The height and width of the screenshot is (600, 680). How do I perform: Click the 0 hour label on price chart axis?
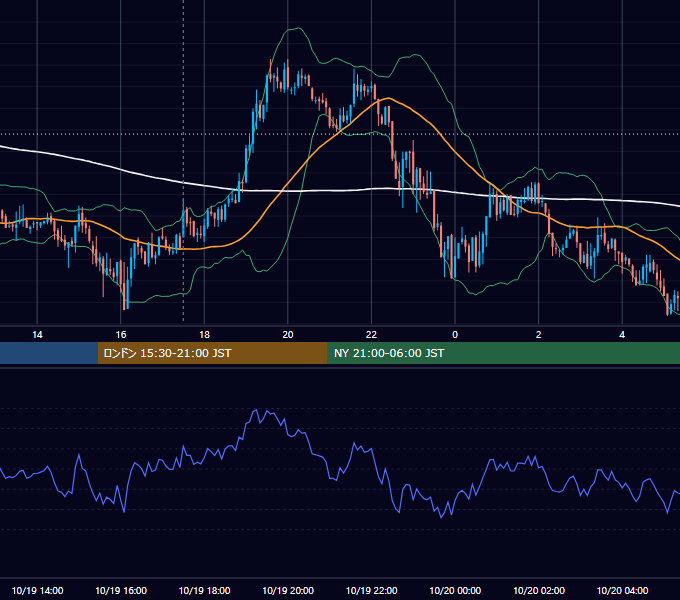tap(455, 335)
